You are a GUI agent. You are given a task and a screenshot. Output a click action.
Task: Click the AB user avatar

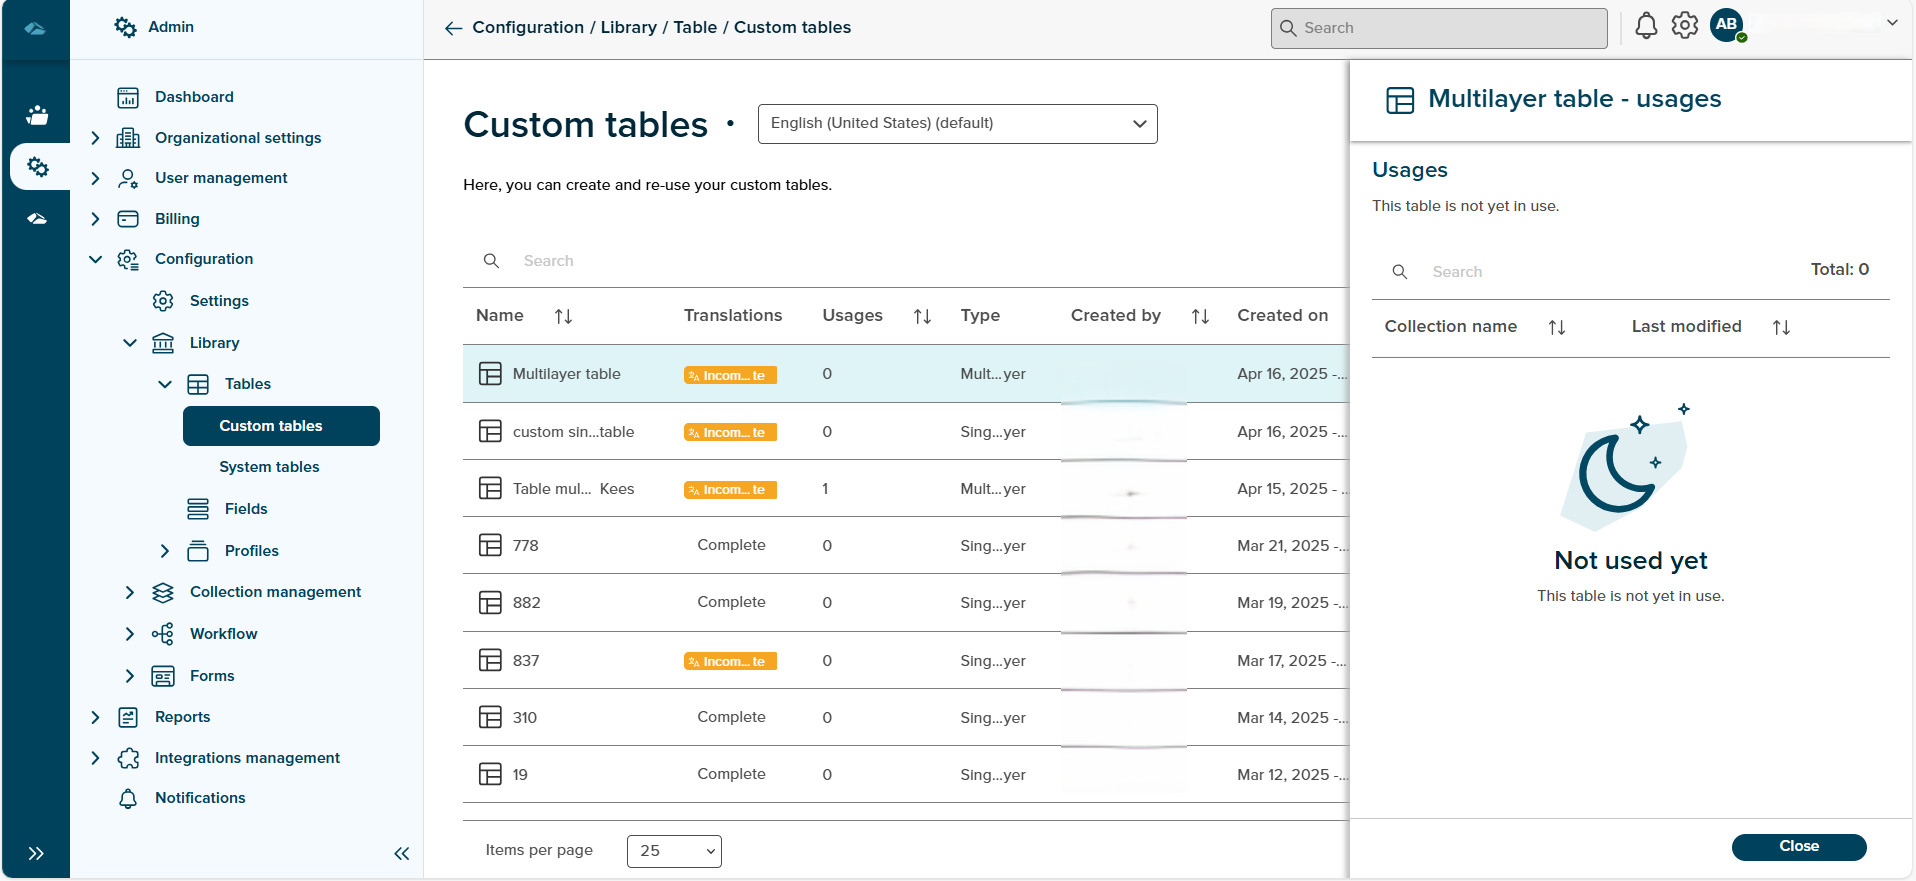coord(1727,25)
